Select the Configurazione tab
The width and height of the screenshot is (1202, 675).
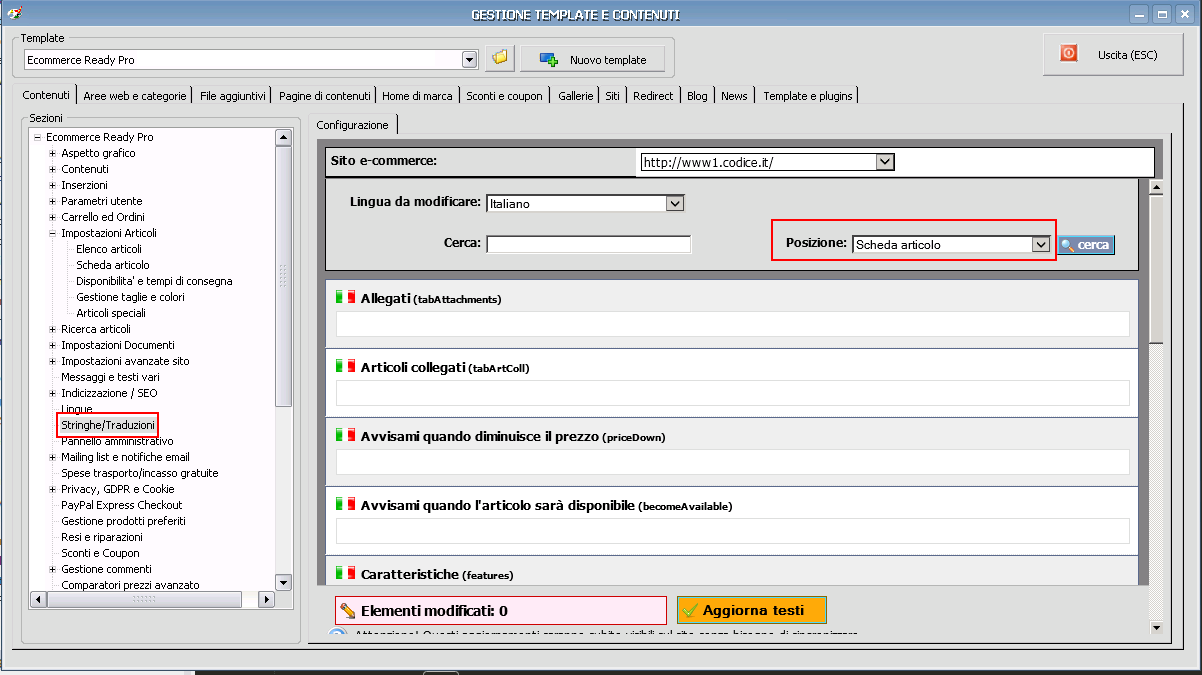pyautogui.click(x=353, y=125)
